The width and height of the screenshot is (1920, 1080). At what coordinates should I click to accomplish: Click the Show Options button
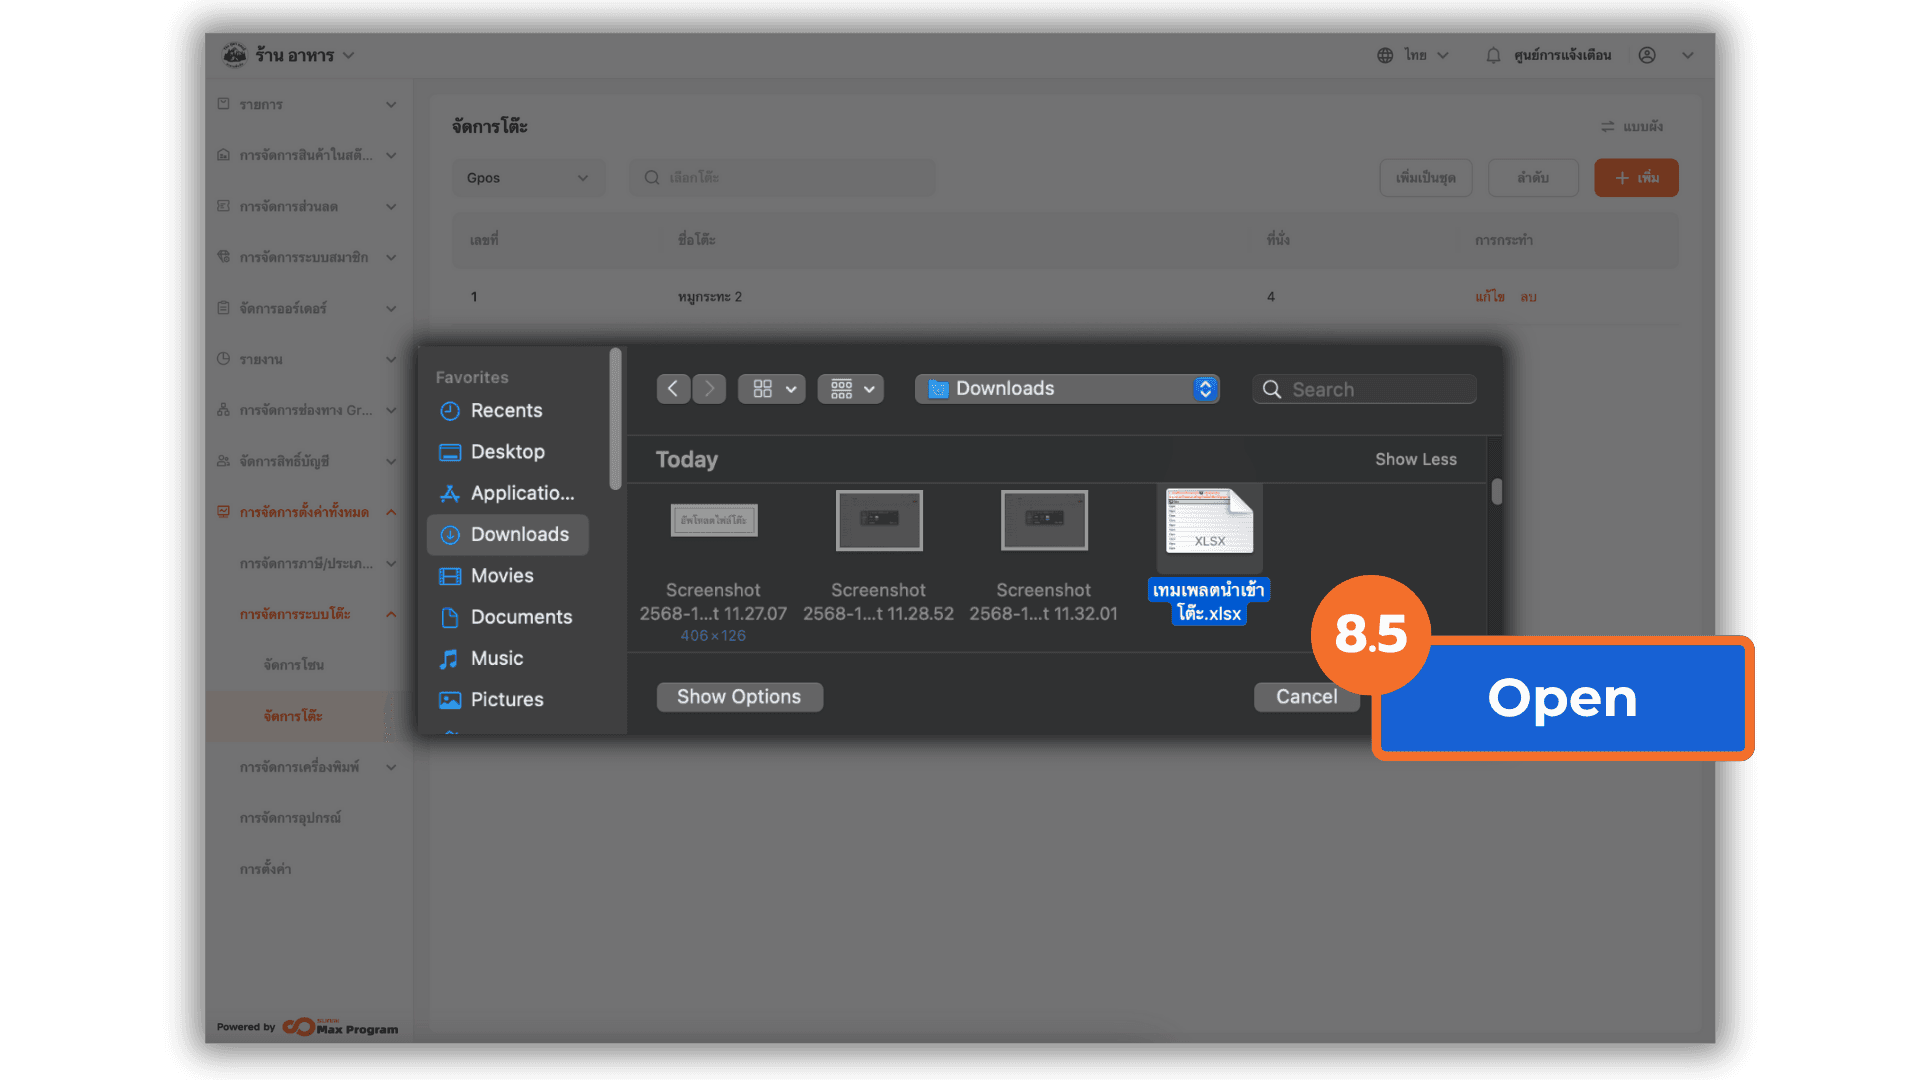(739, 697)
